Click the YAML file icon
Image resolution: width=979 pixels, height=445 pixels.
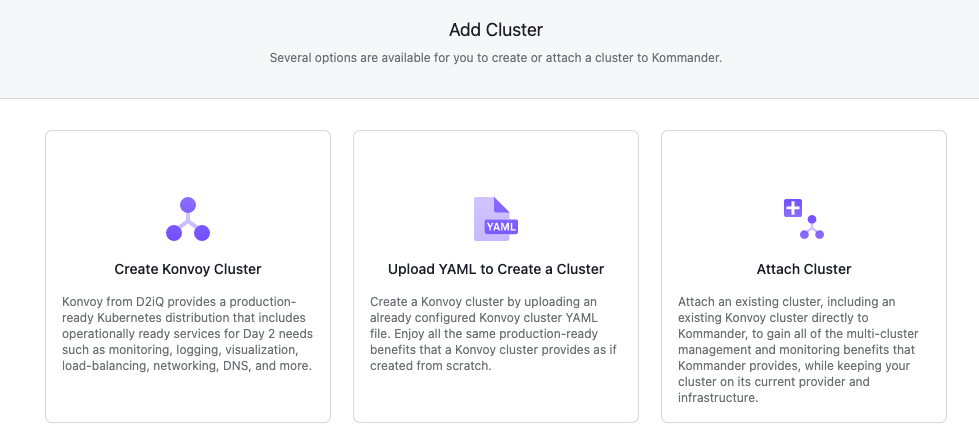tap(496, 219)
